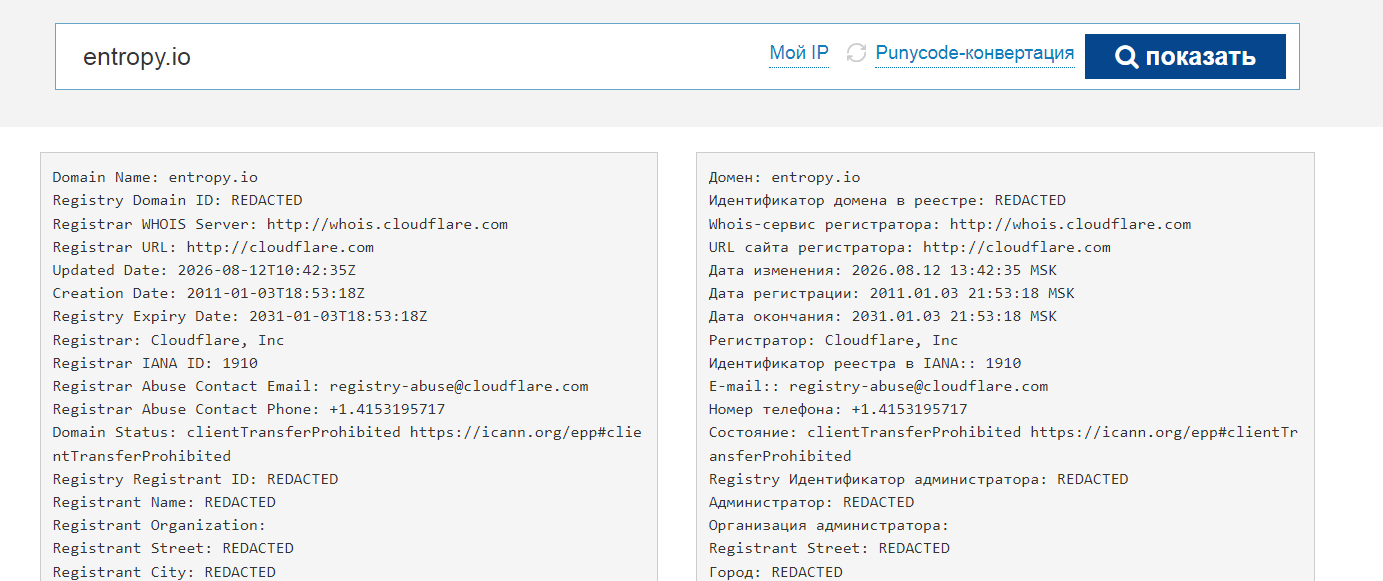Screen dimensions: 1383x581
Task: Select the "Регистратор: Cloudflare, Inc" line
Action: 834,340
